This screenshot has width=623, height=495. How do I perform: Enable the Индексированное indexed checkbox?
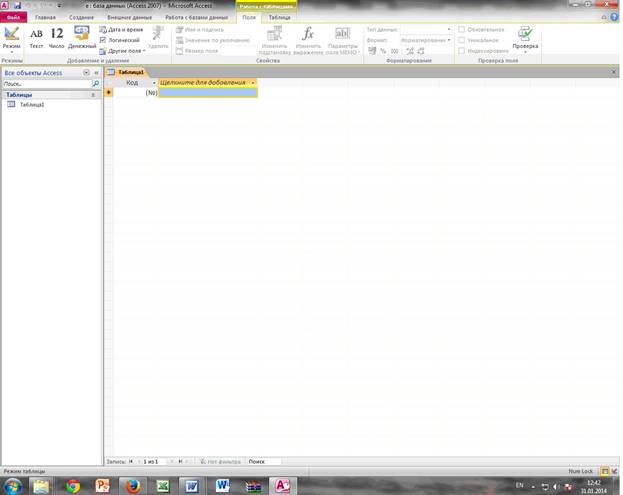[461, 51]
